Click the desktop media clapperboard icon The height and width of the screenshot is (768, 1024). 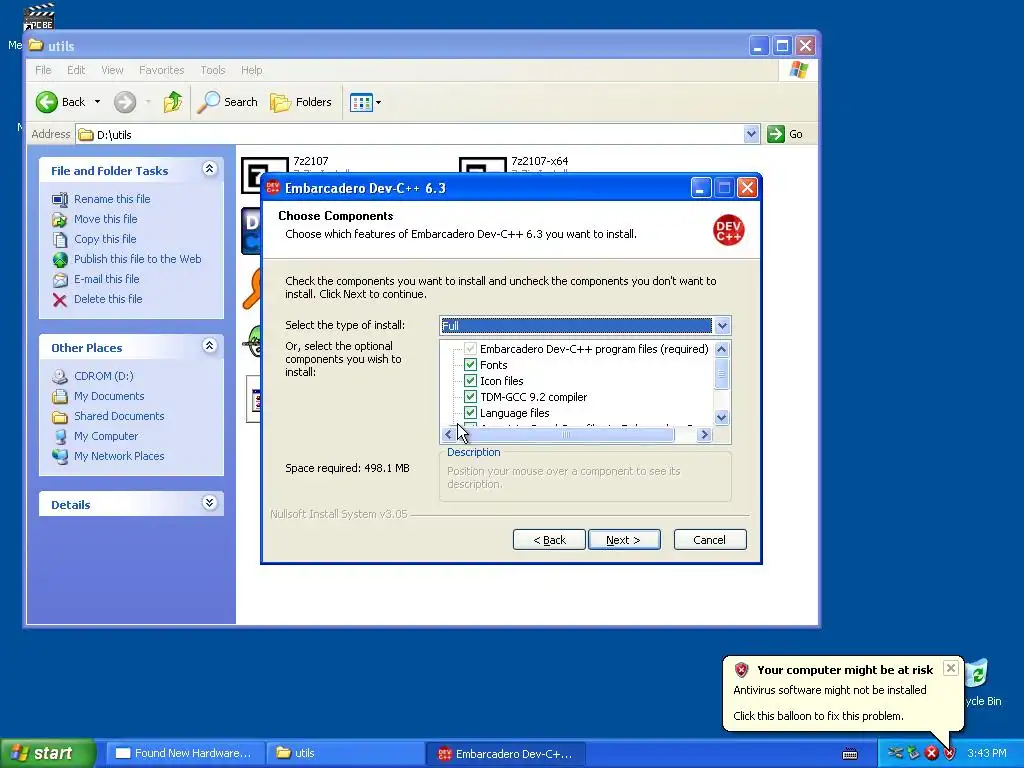click(x=39, y=17)
